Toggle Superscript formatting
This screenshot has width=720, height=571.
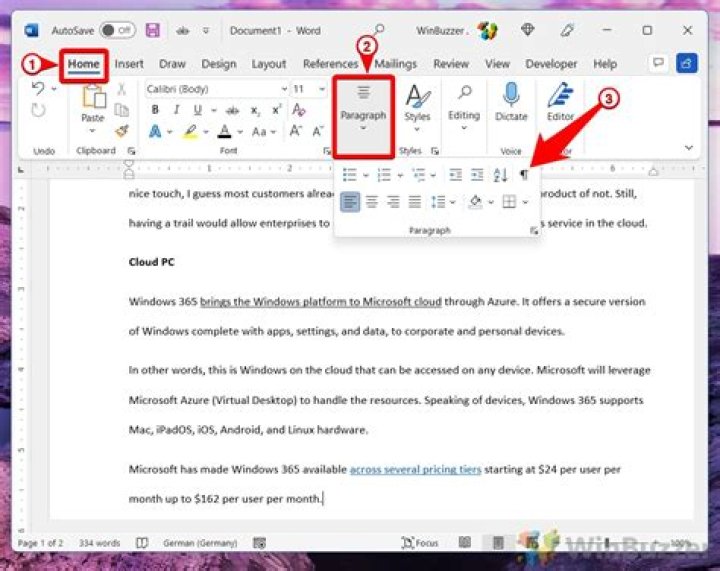point(276,110)
